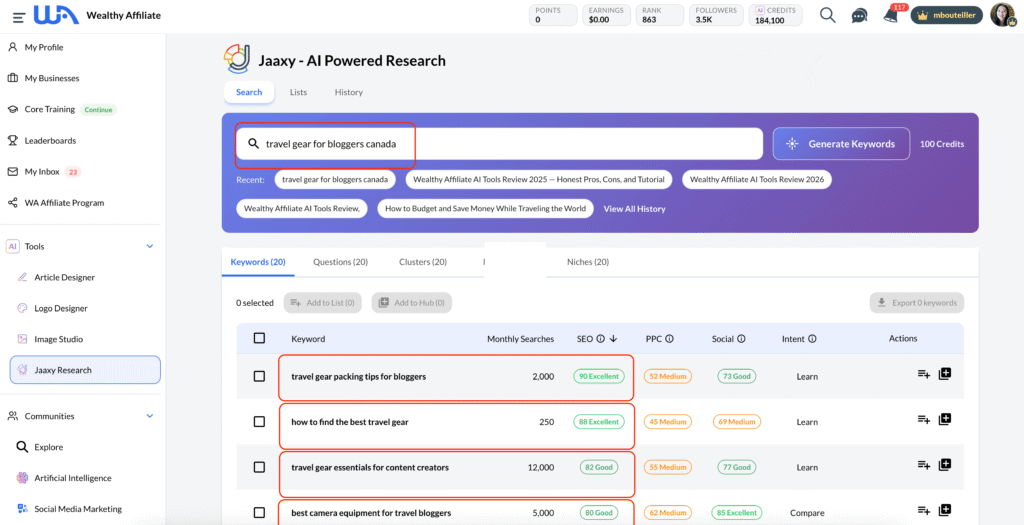Click Add to List (0) button

(x=323, y=302)
